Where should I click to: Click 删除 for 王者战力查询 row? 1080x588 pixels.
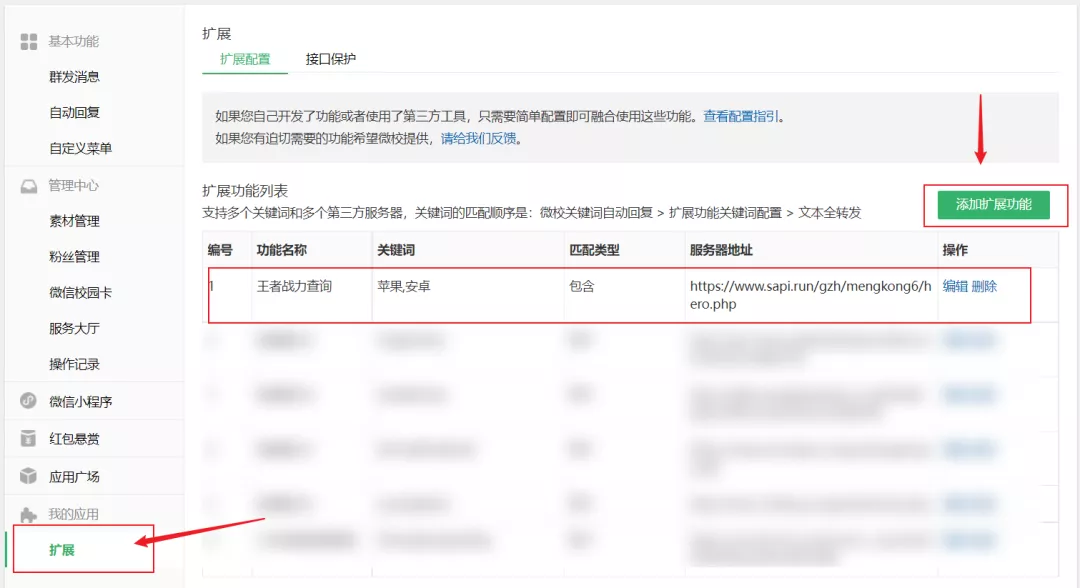point(984,286)
